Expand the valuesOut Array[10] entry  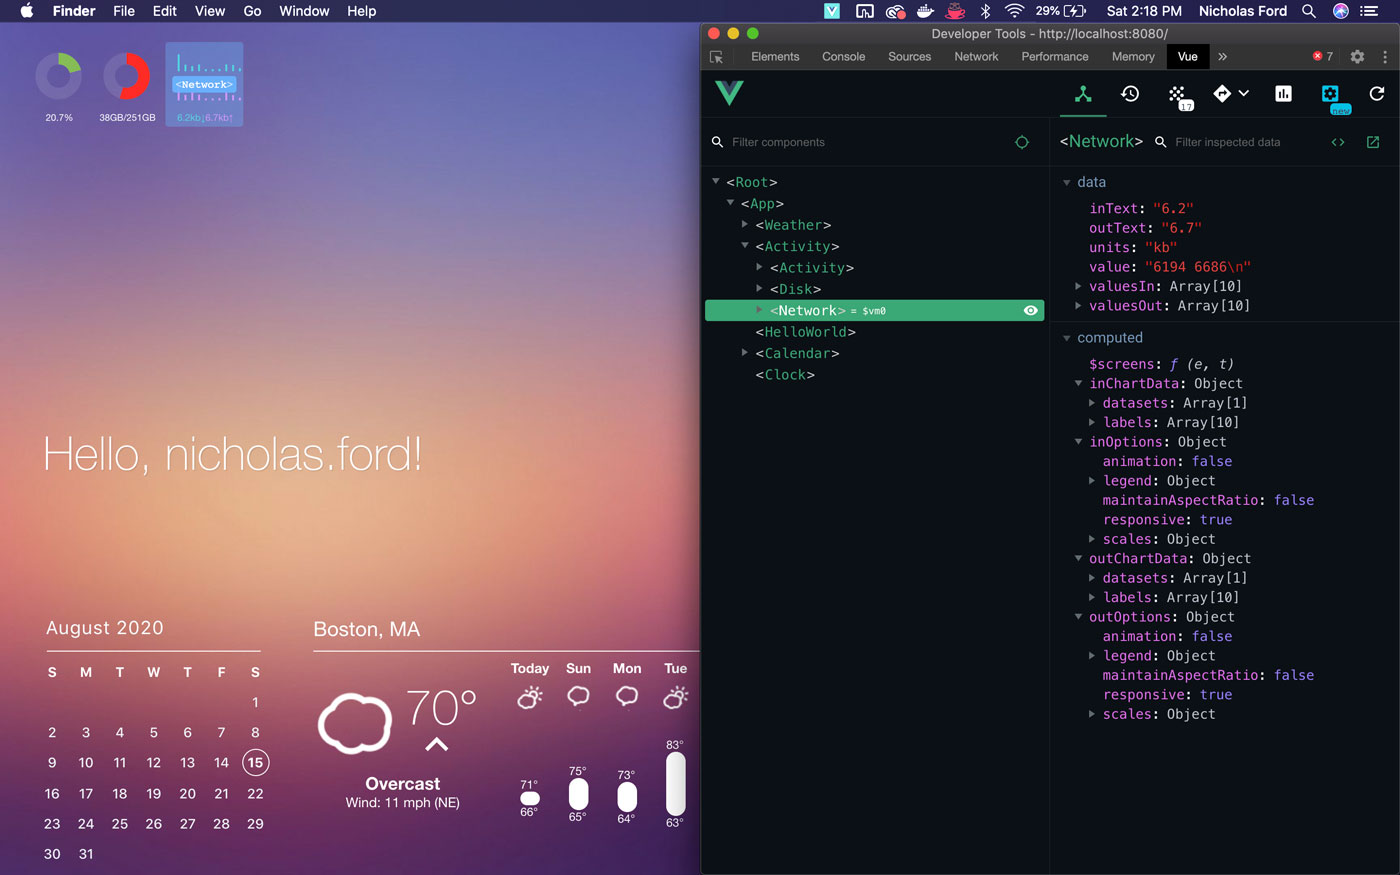1078,306
